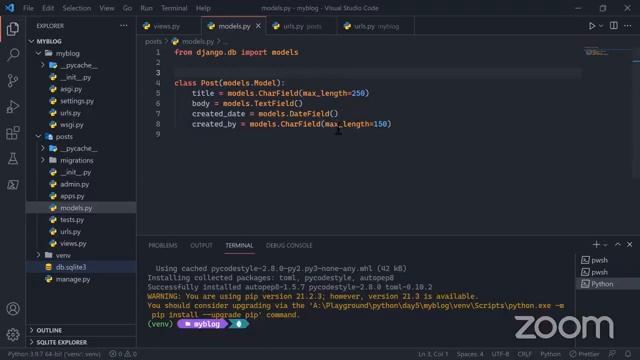The width and height of the screenshot is (640, 360).
Task: Open manage.py in the explorer
Action: pyautogui.click(x=73, y=279)
